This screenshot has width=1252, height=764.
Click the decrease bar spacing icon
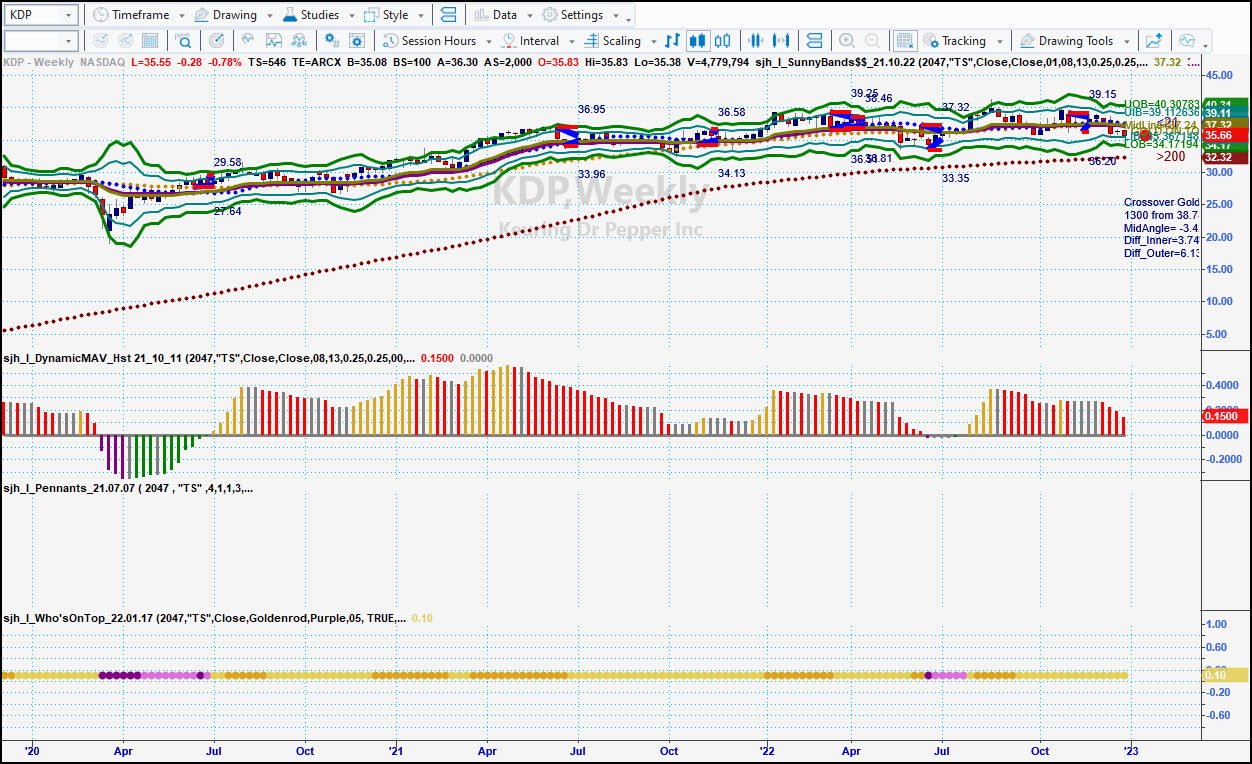click(x=756, y=41)
